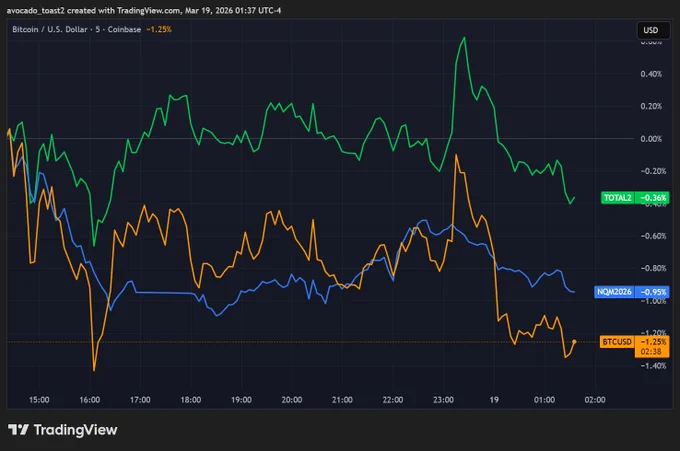The height and width of the screenshot is (451, 680).
Task: Click the 0.00% price axis label
Action: click(x=651, y=139)
